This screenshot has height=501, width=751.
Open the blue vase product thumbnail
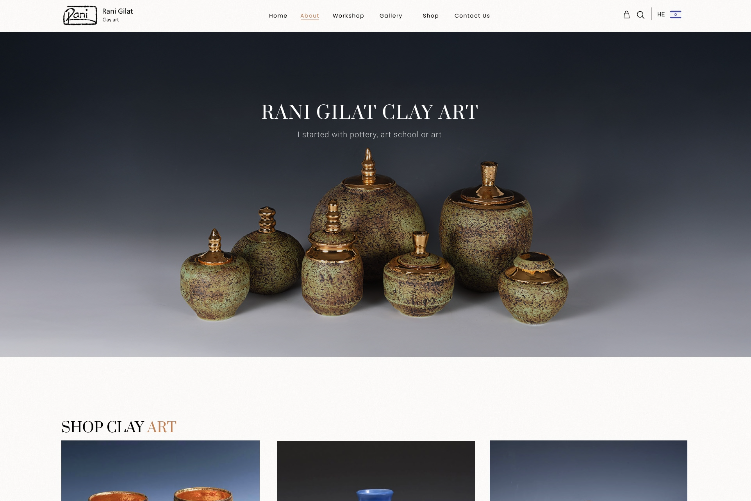click(376, 471)
